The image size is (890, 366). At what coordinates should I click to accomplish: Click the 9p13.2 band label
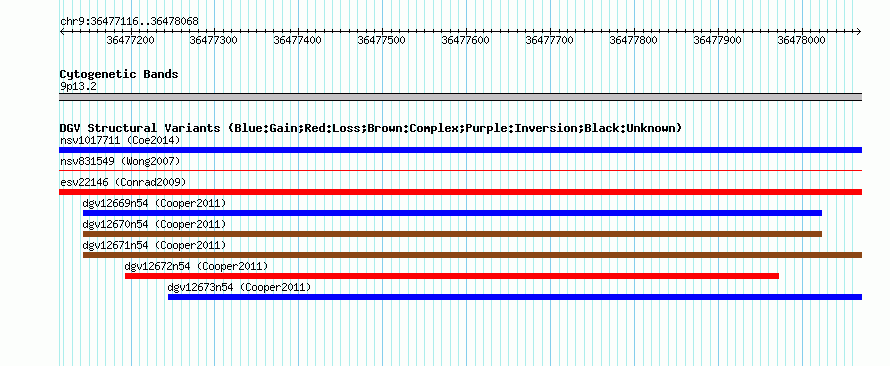click(78, 86)
